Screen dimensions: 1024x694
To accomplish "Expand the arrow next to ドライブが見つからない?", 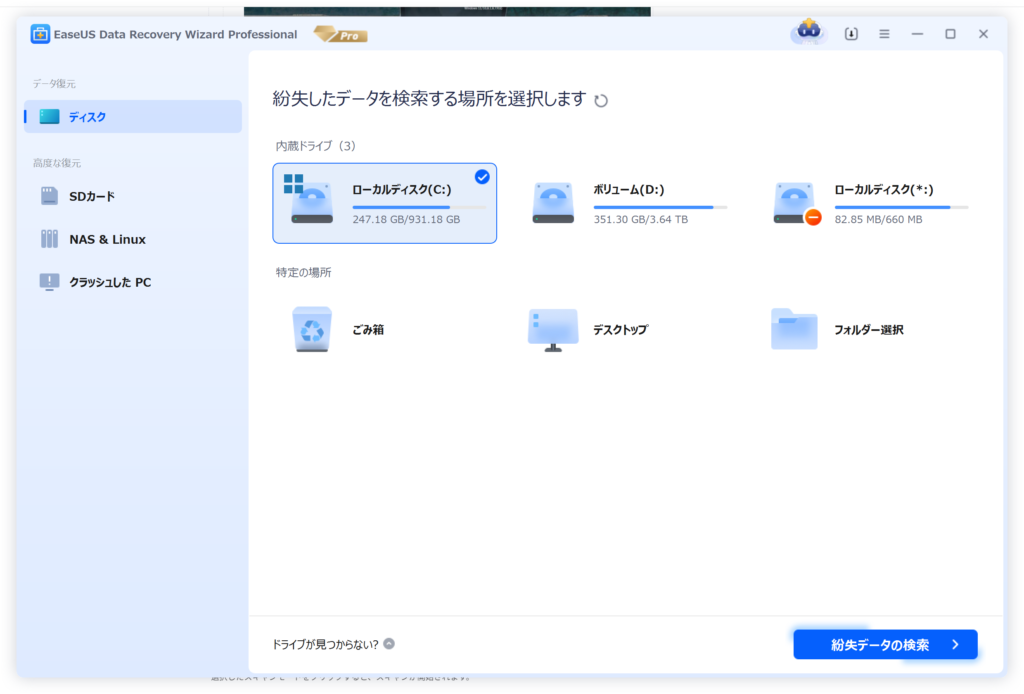I will [x=389, y=645].
